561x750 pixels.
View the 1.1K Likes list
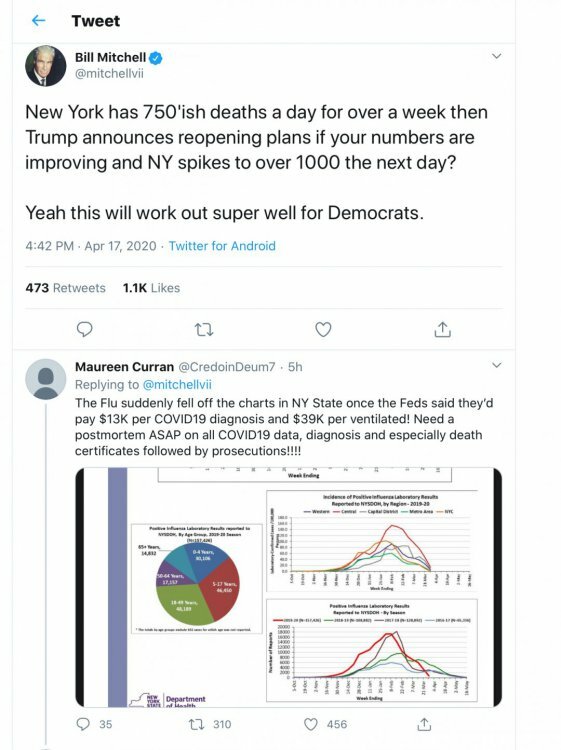[x=151, y=288]
